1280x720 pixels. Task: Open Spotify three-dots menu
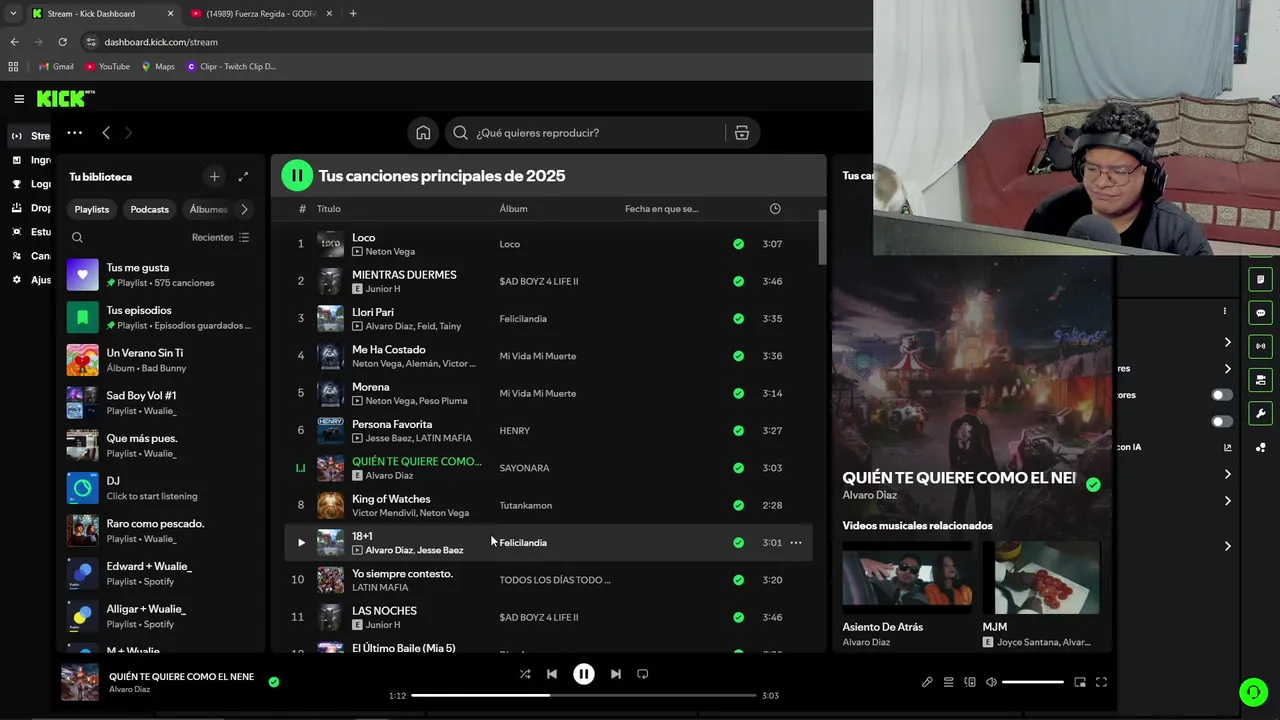pyautogui.click(x=74, y=132)
